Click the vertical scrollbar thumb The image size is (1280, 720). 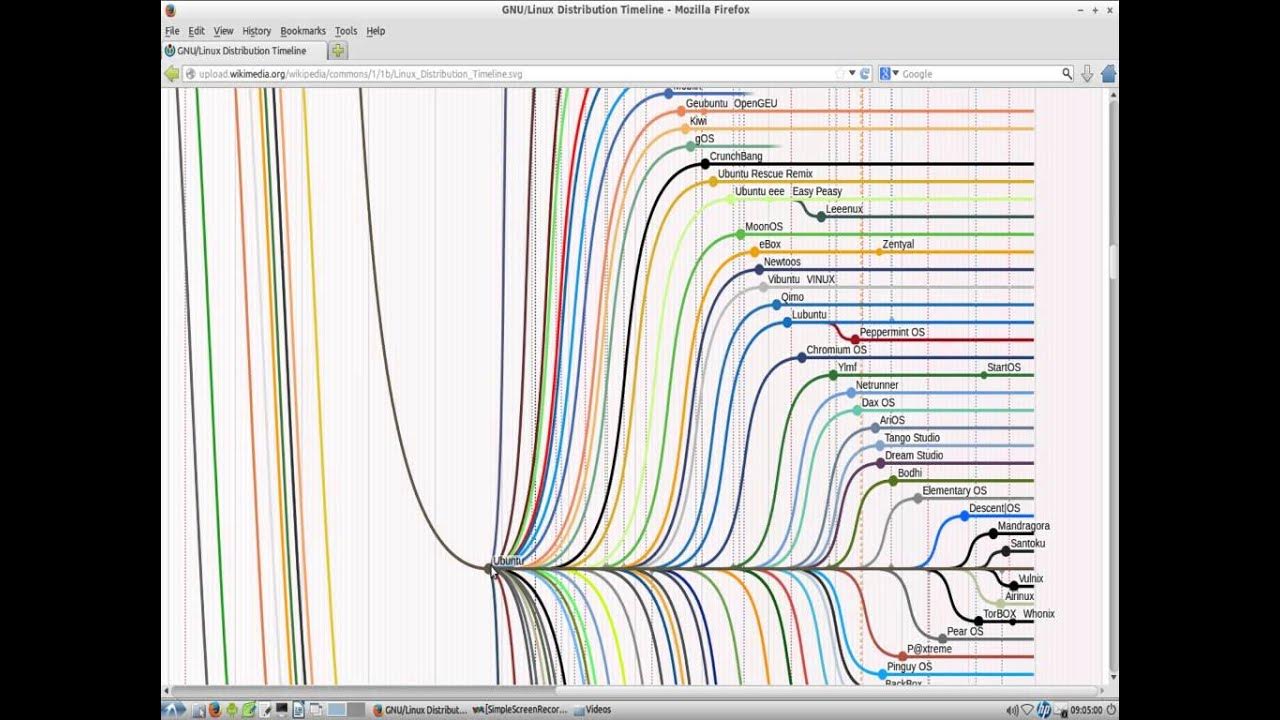click(x=1113, y=261)
